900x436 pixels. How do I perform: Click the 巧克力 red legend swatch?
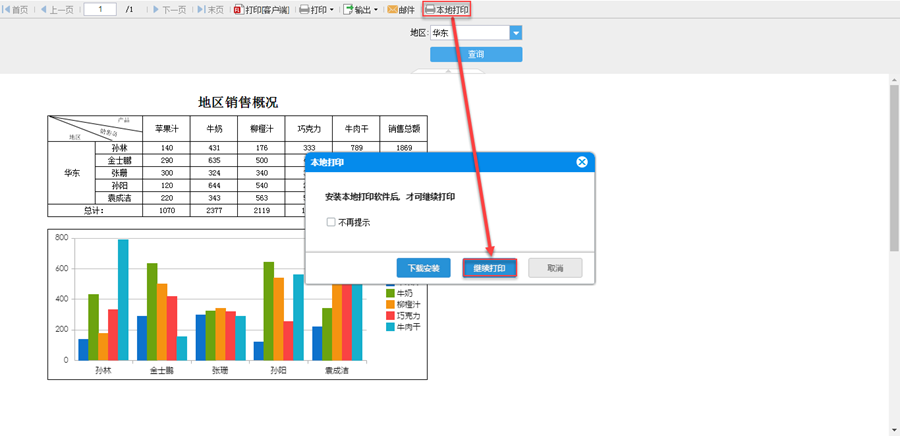390,316
